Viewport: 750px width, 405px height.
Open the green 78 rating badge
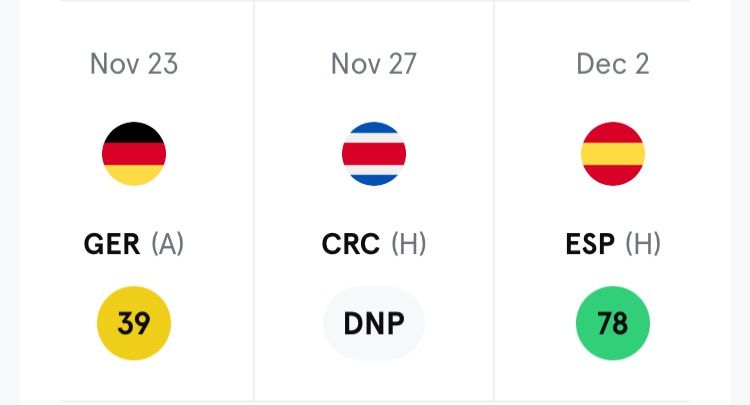(613, 324)
